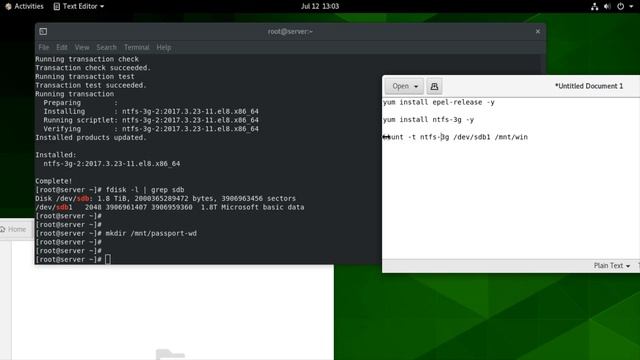Open the Terminal menu

tap(137, 47)
